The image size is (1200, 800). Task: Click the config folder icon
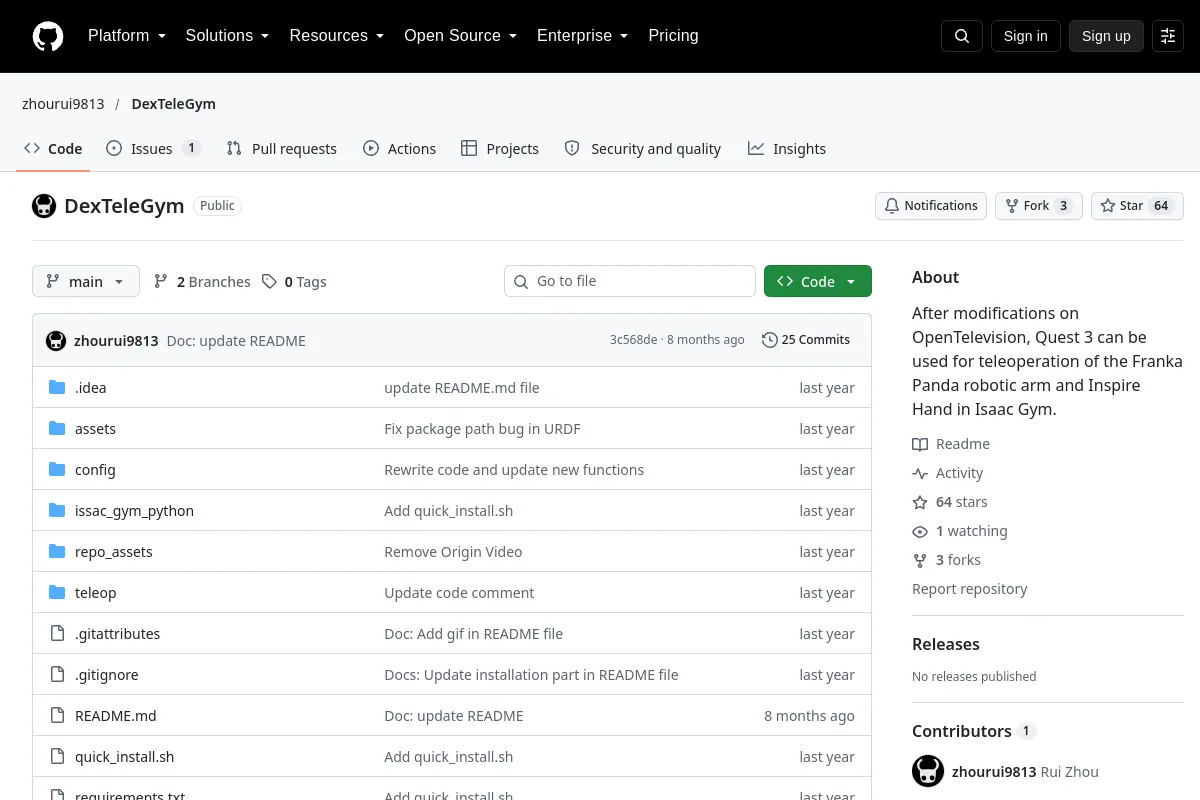57,470
